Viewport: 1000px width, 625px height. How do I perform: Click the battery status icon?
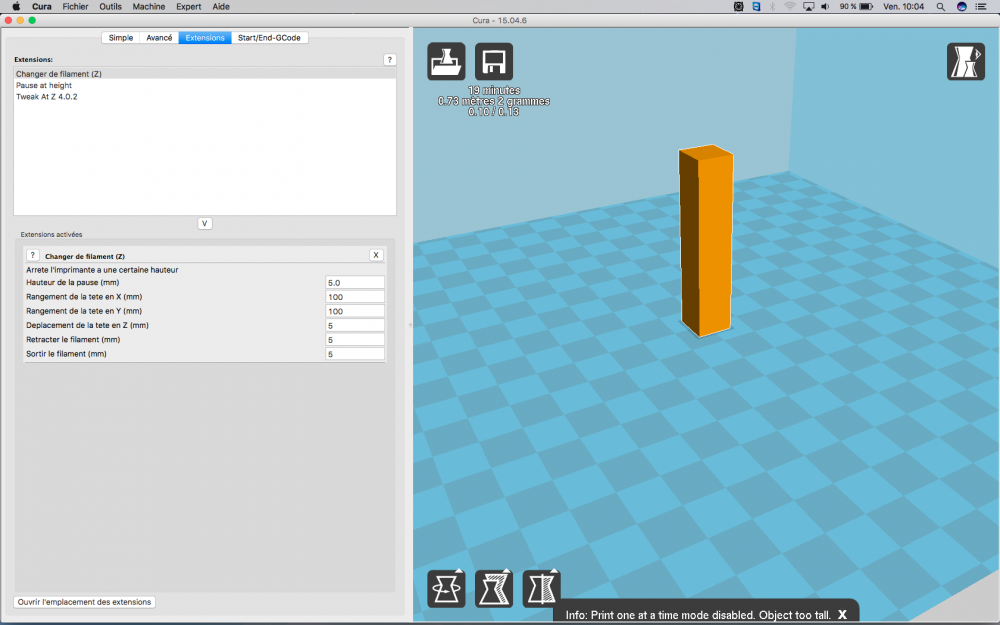coord(866,6)
